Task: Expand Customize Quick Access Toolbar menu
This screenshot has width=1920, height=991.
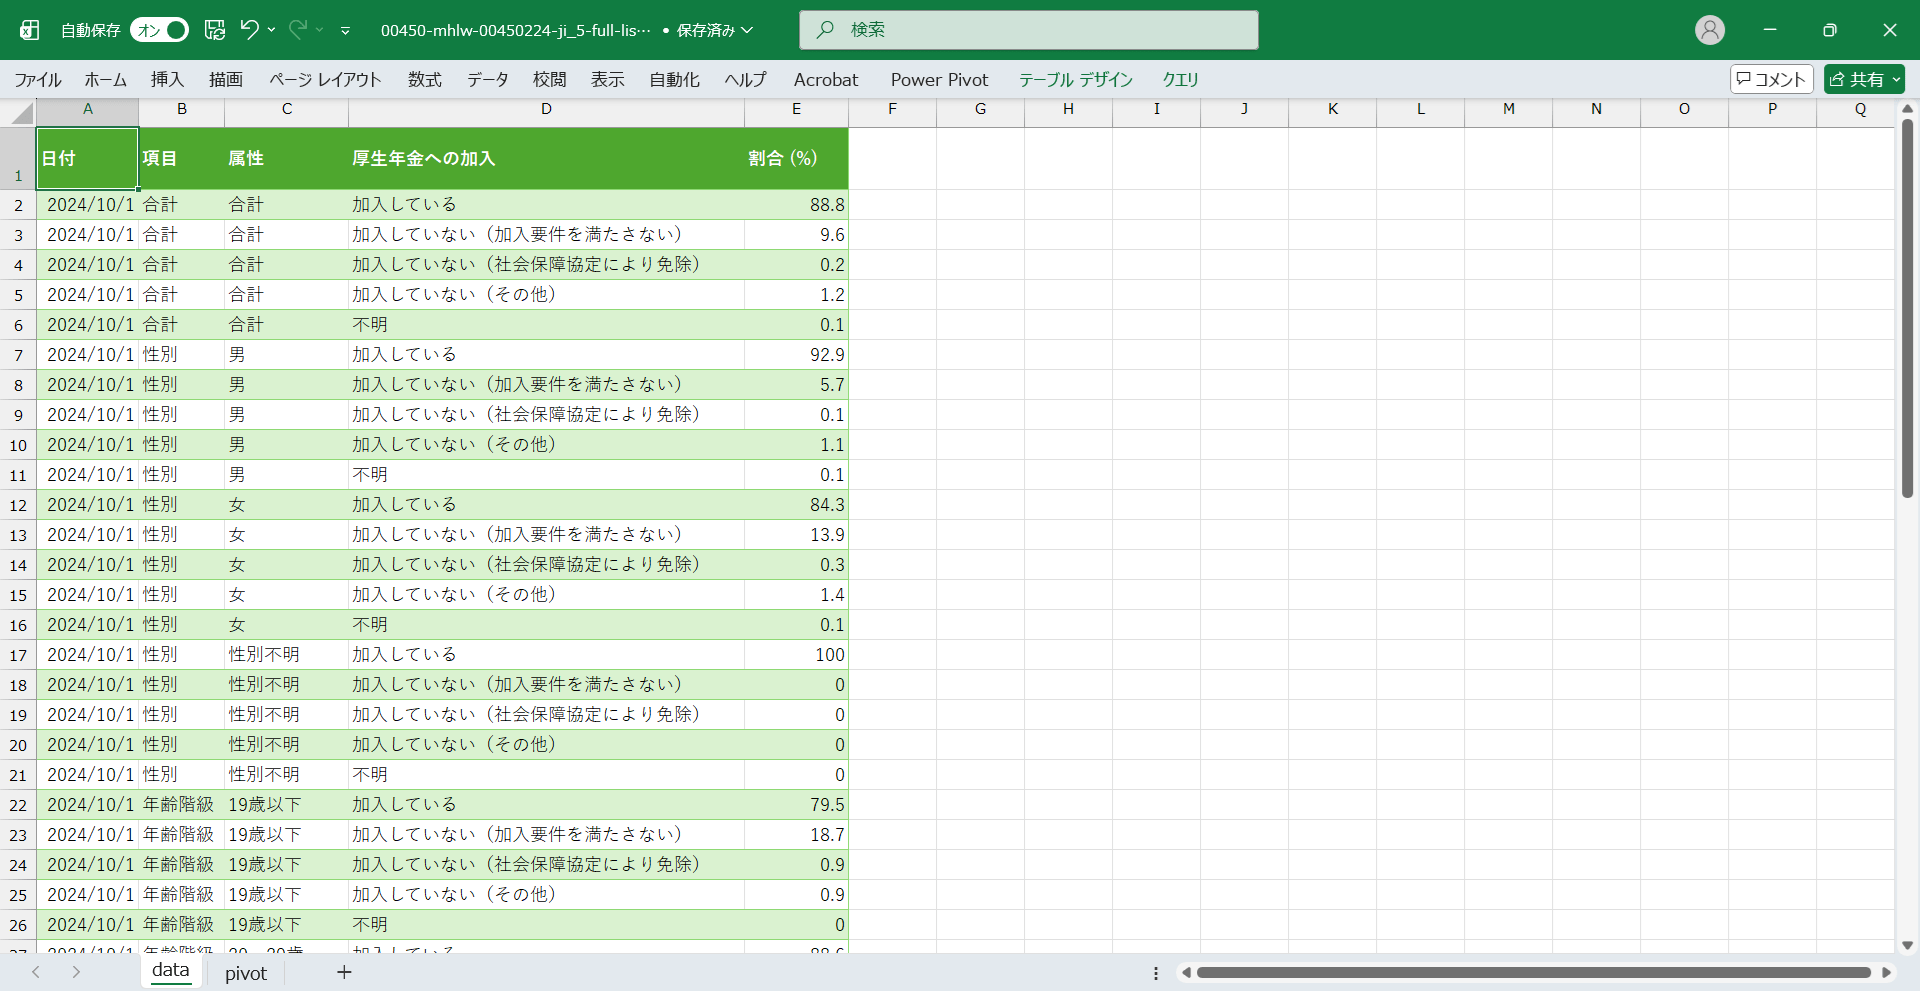Action: (345, 31)
